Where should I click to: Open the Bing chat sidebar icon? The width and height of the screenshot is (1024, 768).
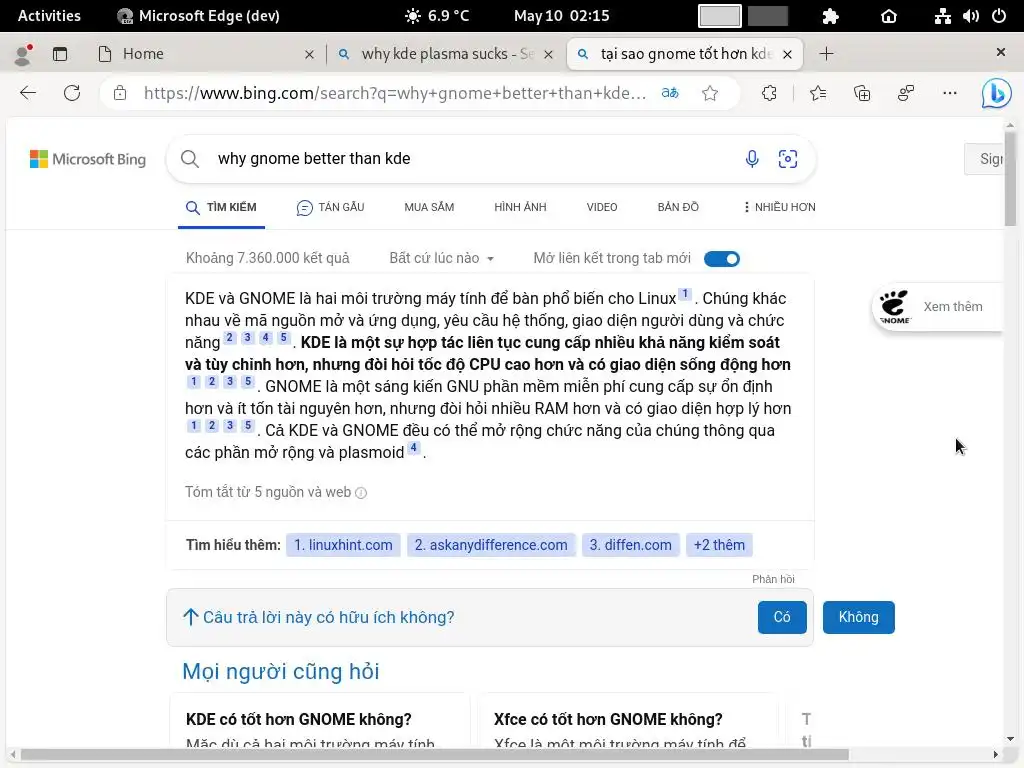tap(997, 93)
